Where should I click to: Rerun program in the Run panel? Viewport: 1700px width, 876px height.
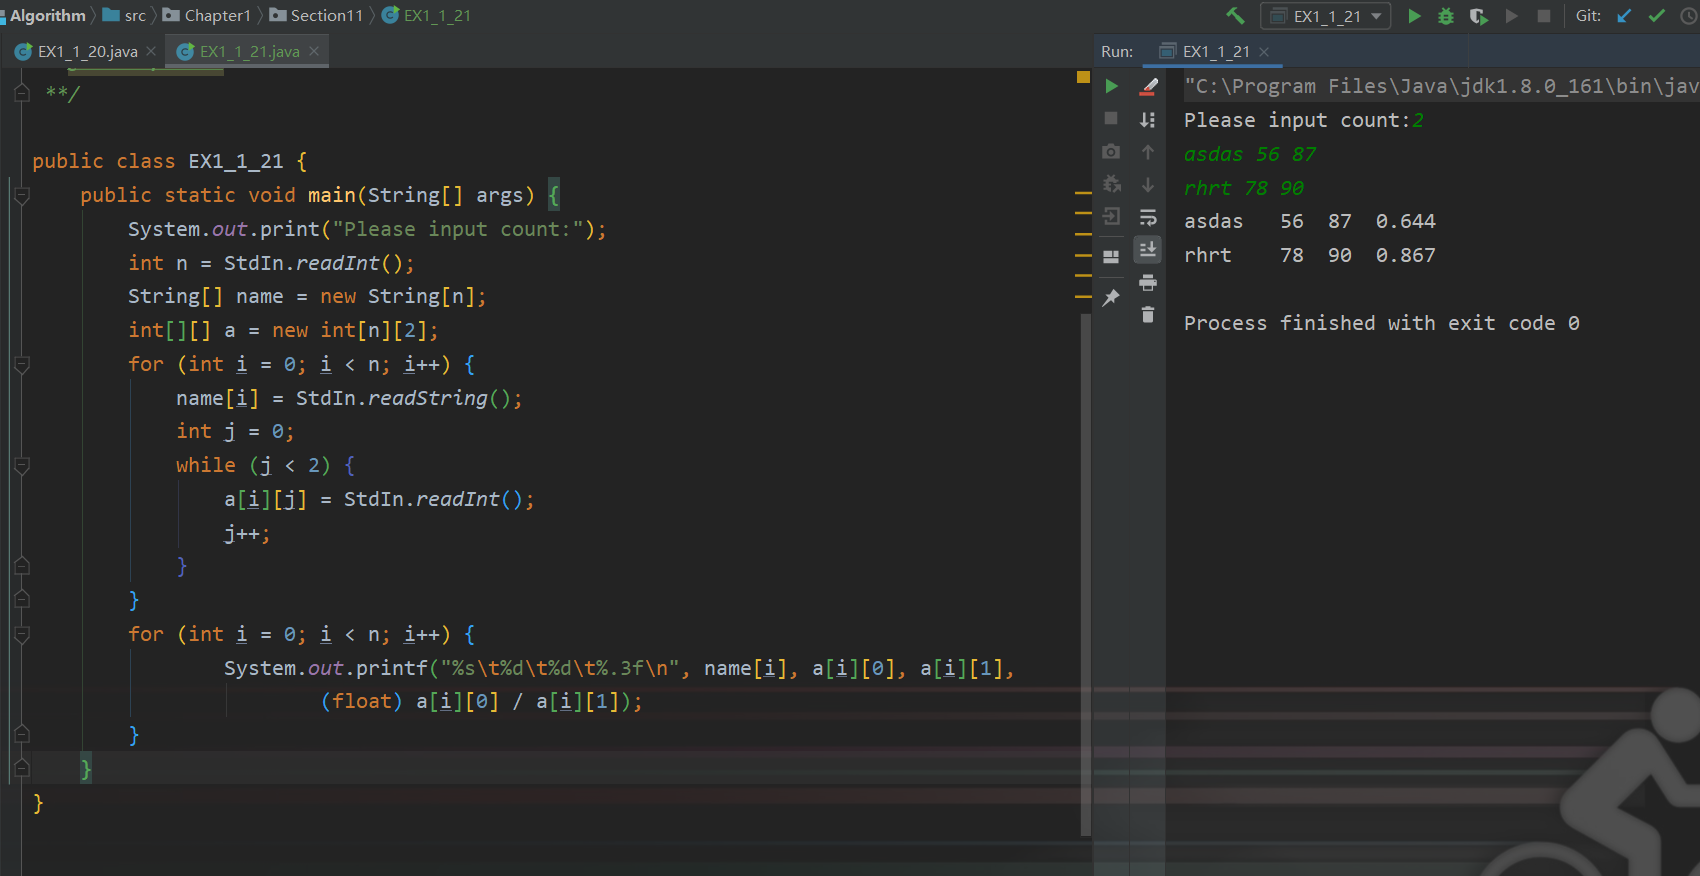pos(1111,86)
